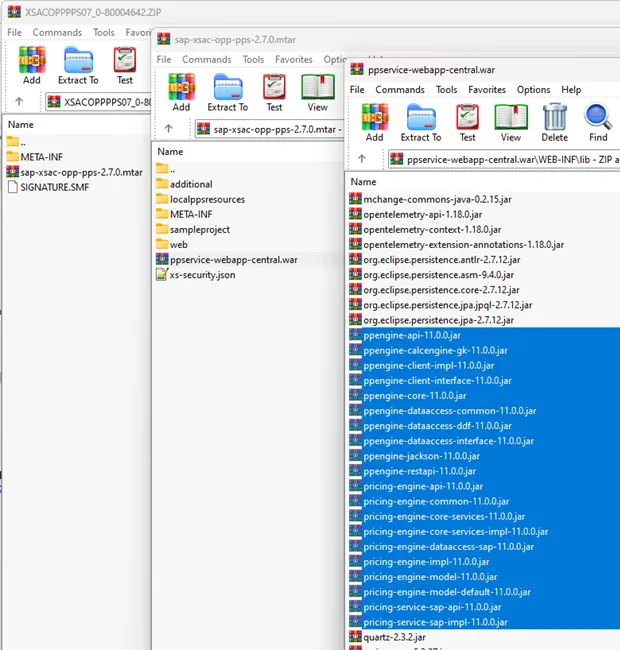Viewport: 620px width, 650px height.
Task: Go up one level in sap-xsac-opp-pps-2.7.0.mtar window
Action: click(168, 129)
